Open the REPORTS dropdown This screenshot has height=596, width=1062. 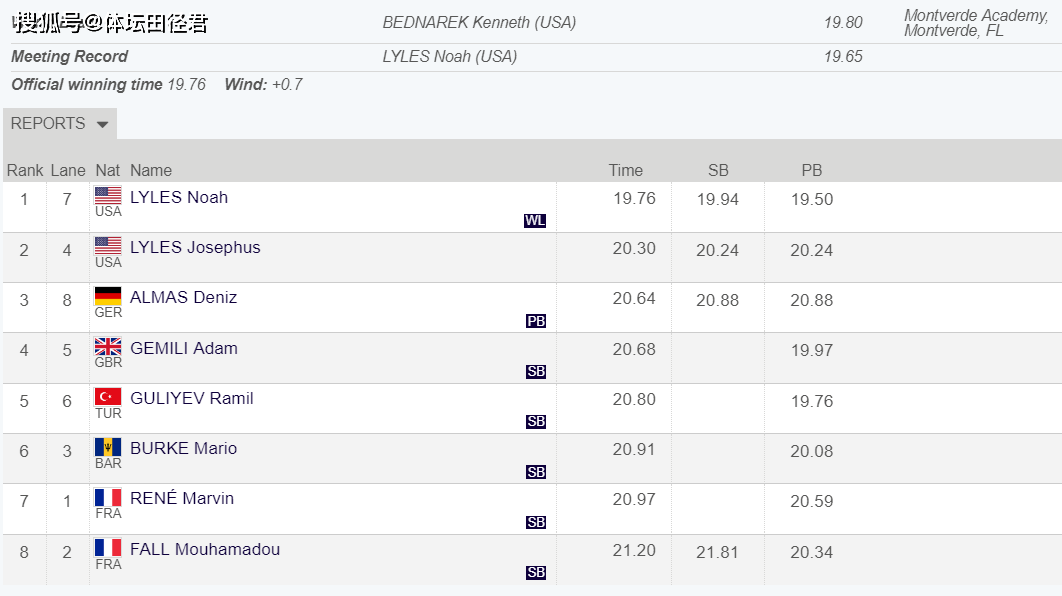(60, 123)
